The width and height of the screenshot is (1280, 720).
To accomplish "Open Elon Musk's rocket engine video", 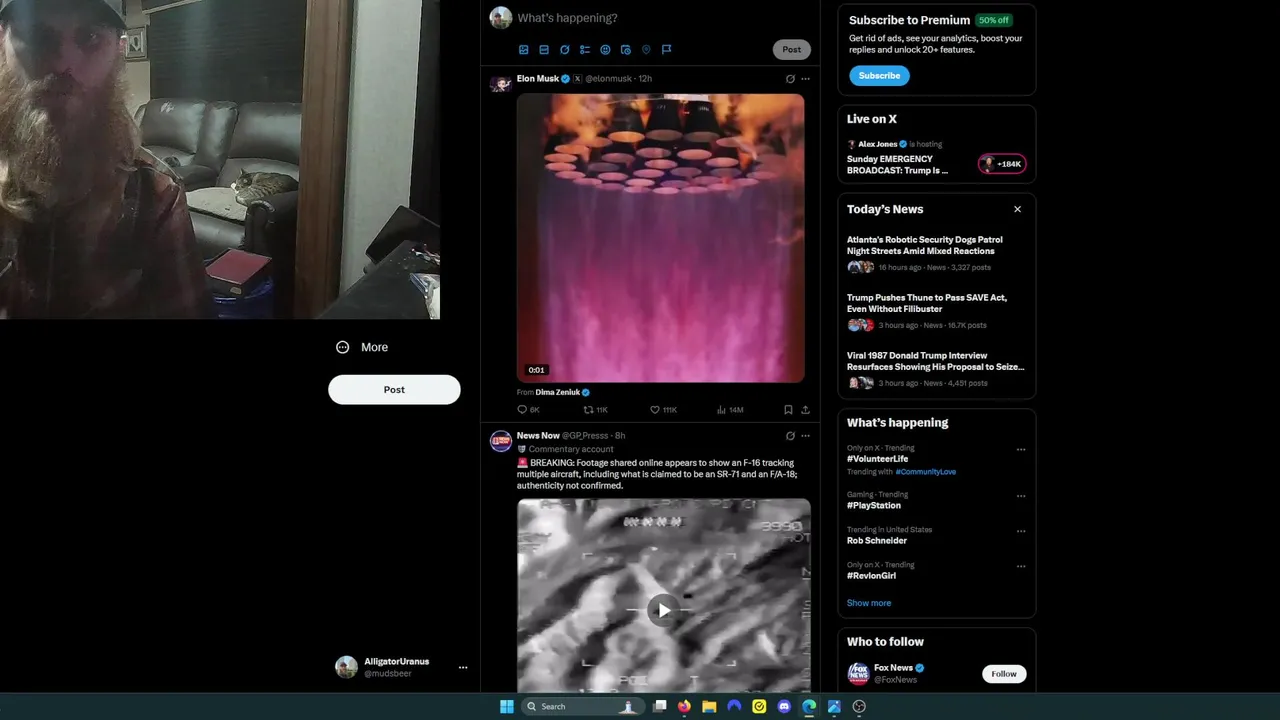I will click(x=660, y=238).
